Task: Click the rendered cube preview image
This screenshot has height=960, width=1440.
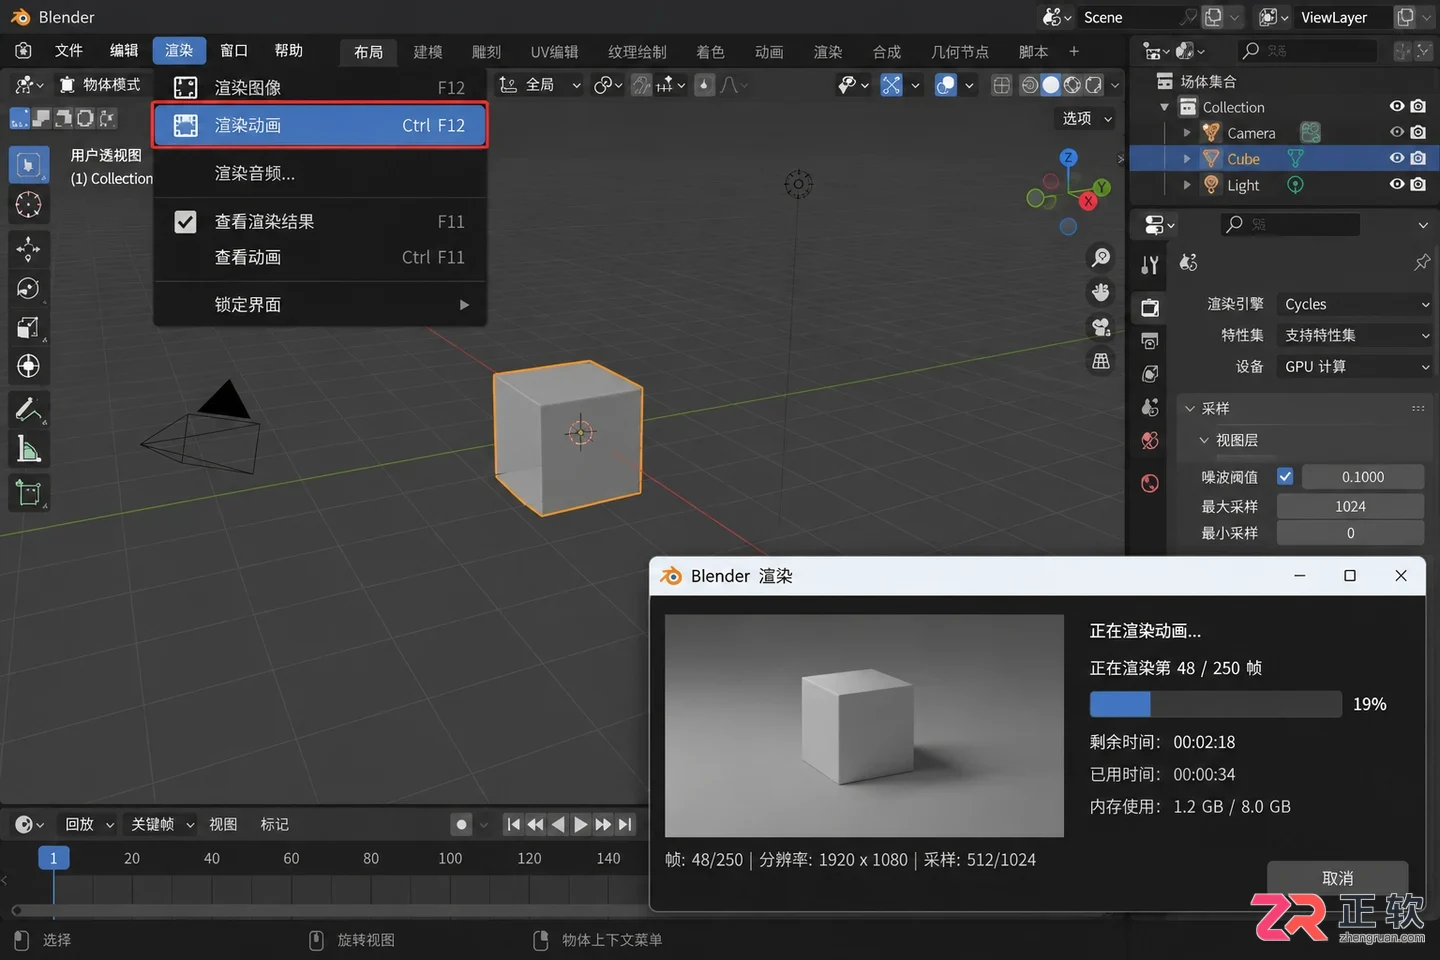Action: (x=864, y=726)
